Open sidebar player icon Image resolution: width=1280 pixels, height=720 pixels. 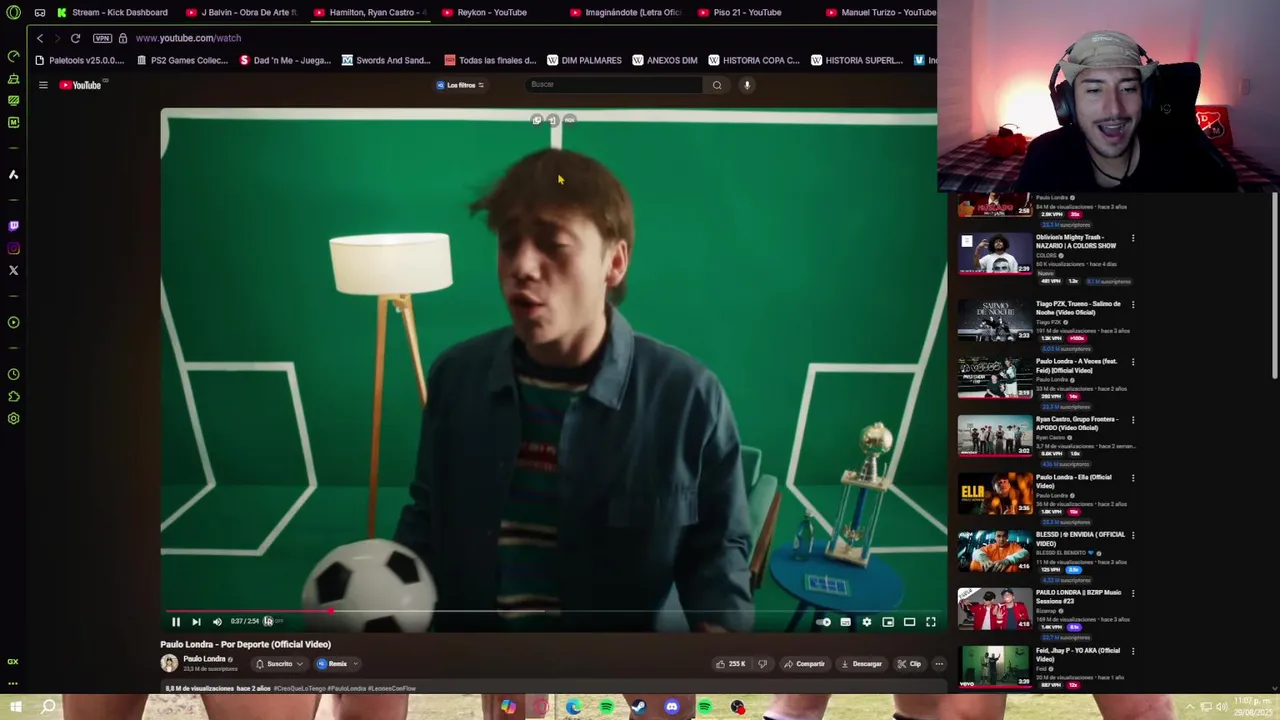14,322
